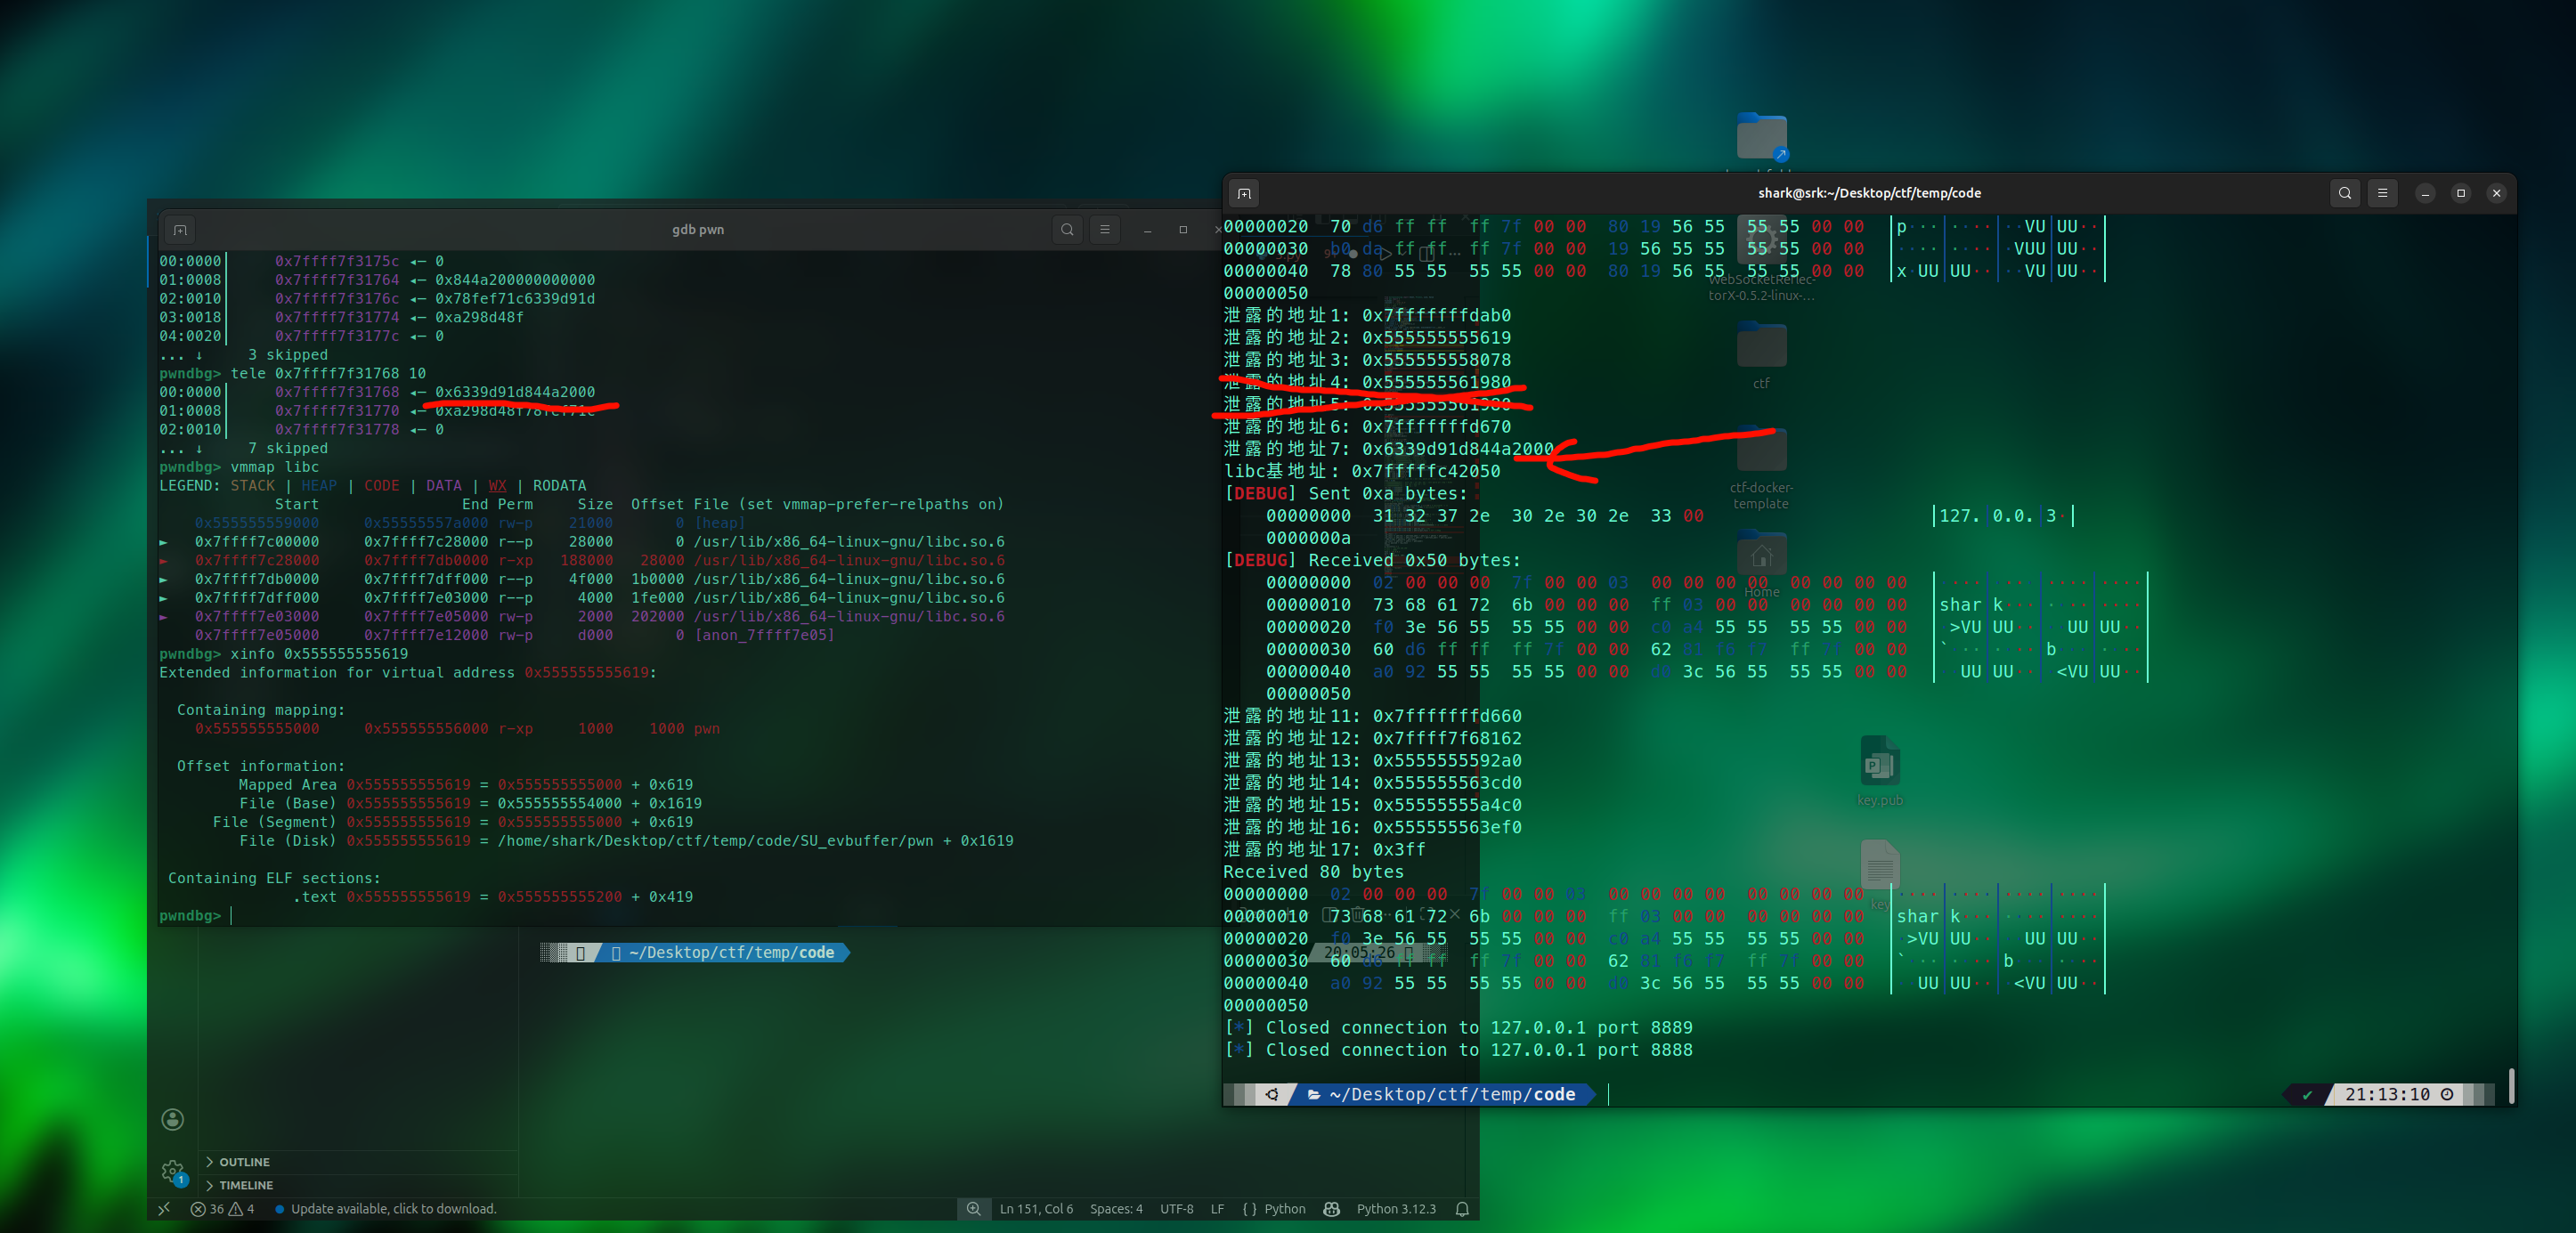The image size is (2576, 1233).
Task: Click the leaked address 17 value 0x3ff
Action: pyautogui.click(x=1399, y=850)
